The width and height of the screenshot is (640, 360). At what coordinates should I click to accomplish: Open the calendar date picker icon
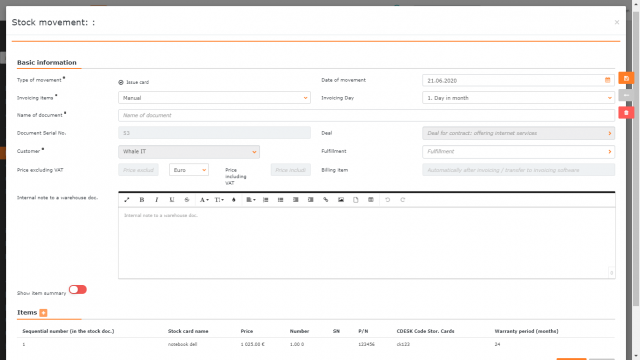tap(607, 80)
